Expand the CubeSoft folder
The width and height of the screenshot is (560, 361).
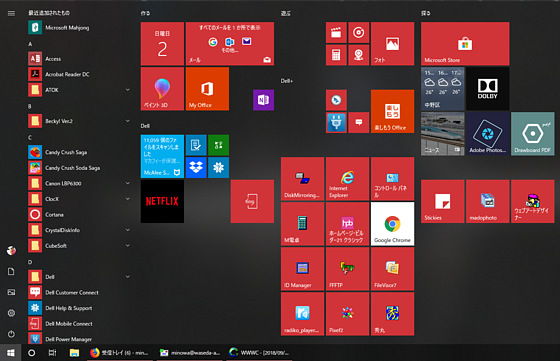point(79,246)
